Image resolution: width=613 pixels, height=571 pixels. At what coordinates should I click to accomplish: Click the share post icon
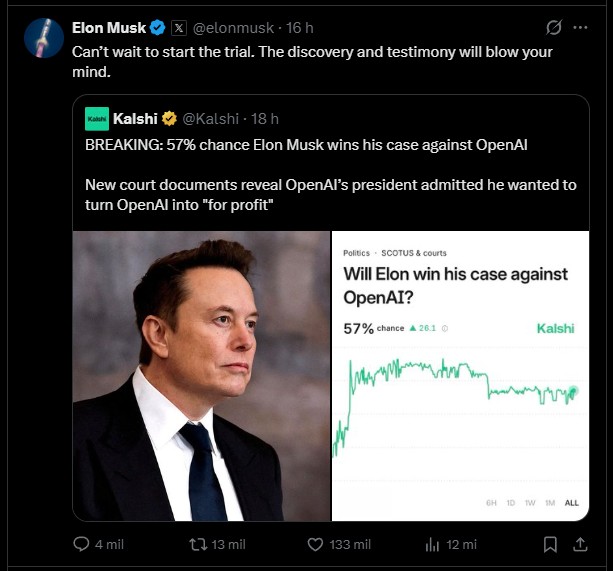(x=579, y=544)
